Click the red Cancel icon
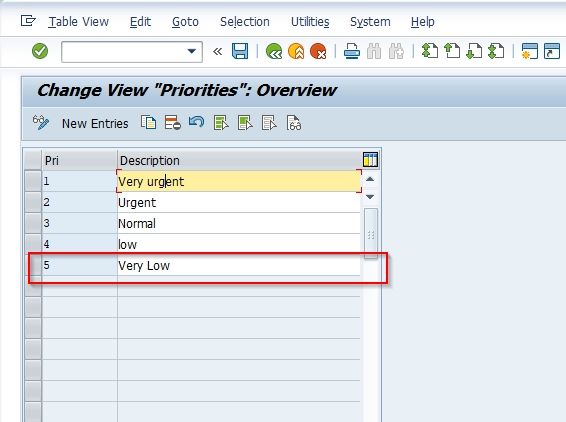This screenshot has width=566, height=422. [318, 51]
